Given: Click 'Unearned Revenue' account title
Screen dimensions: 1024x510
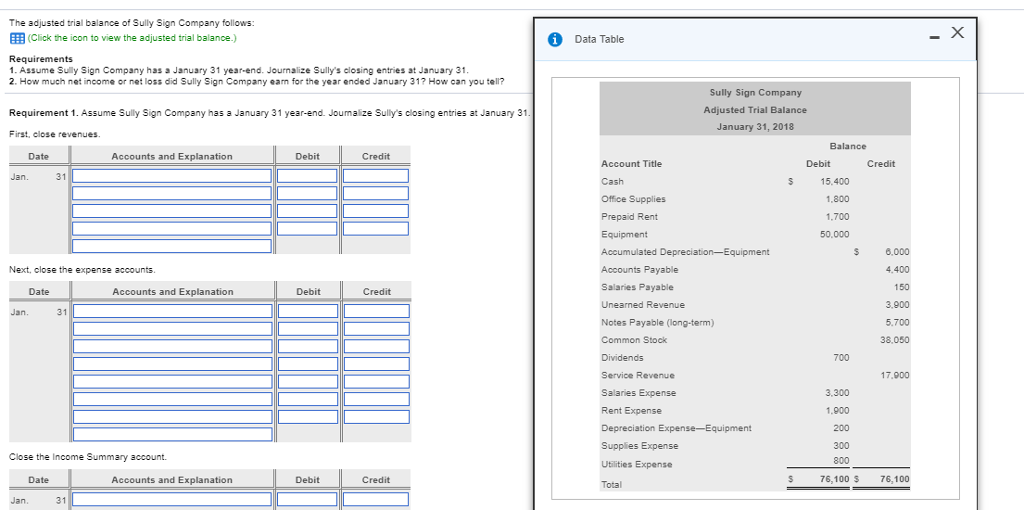Looking at the screenshot, I should tap(643, 305).
